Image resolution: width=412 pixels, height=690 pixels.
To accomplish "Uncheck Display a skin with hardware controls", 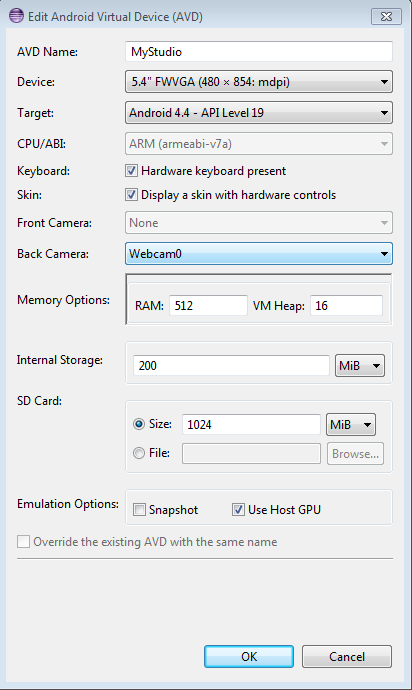I will coord(131,195).
